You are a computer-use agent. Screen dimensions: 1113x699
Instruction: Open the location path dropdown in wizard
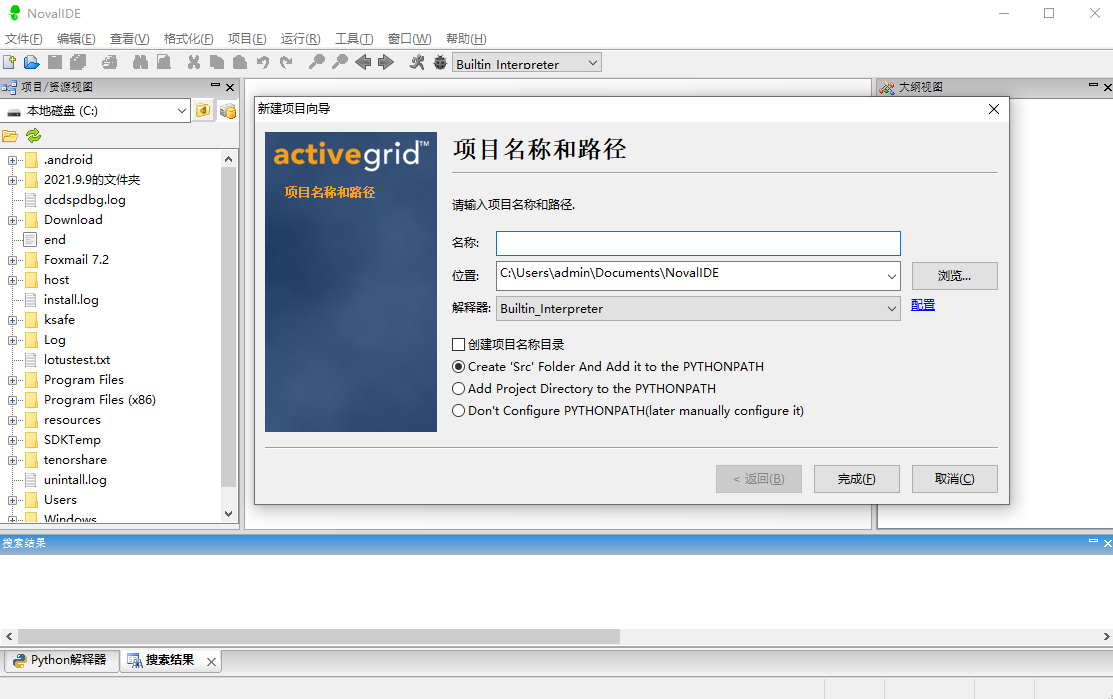click(892, 277)
